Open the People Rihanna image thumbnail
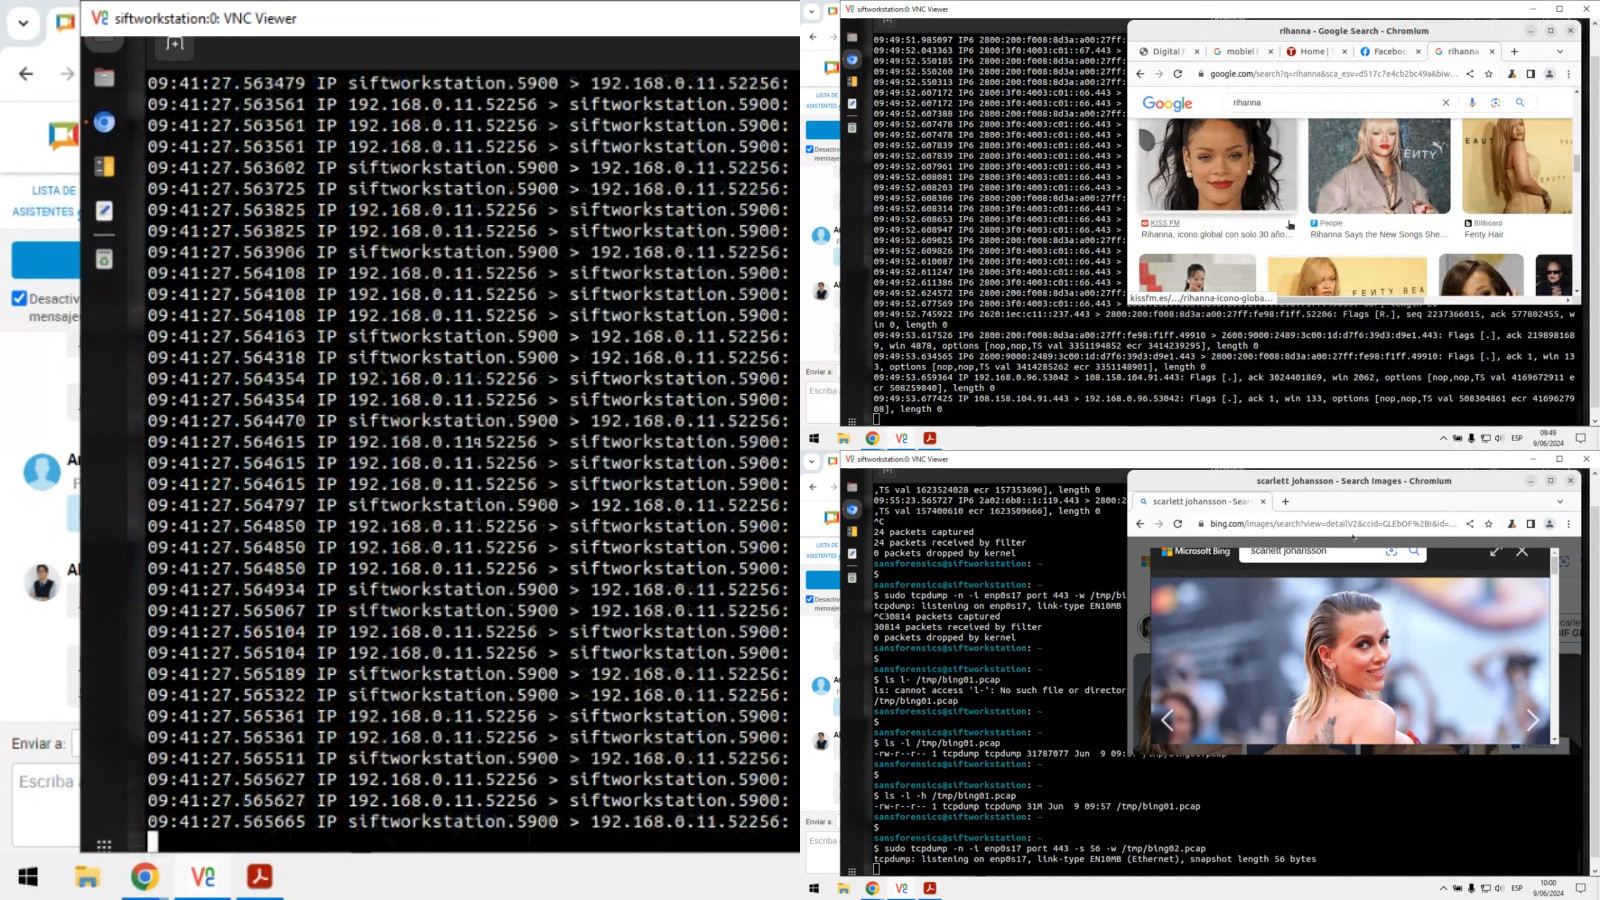The image size is (1600, 900). (1379, 166)
